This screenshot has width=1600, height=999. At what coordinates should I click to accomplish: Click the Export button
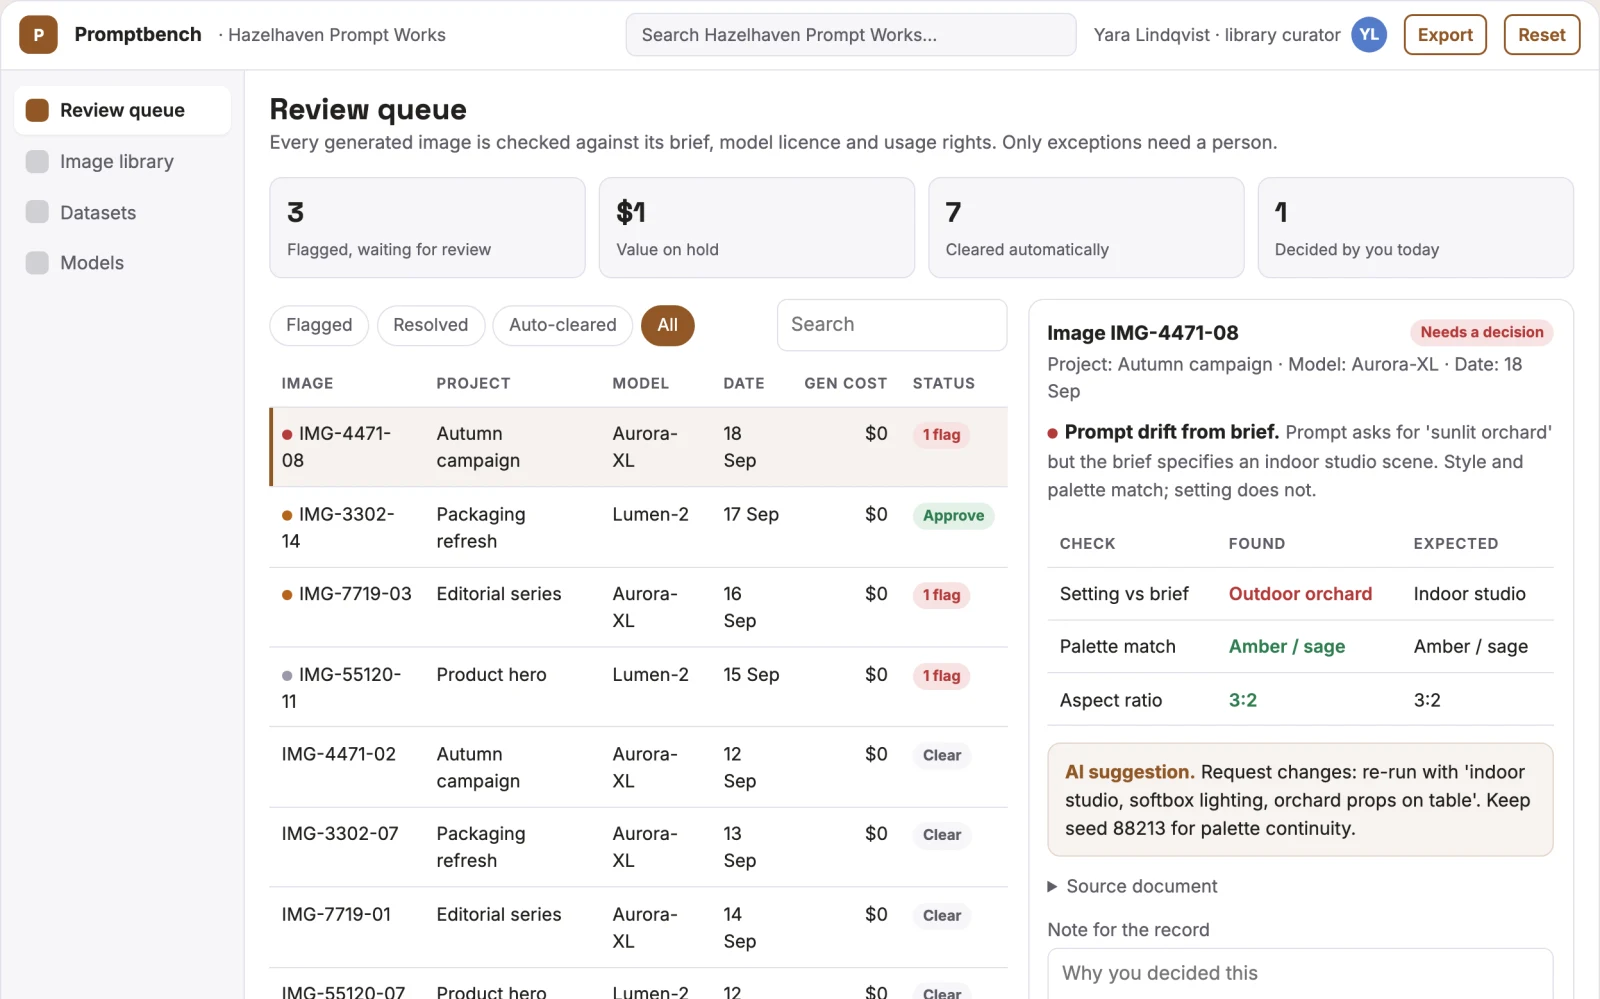pyautogui.click(x=1445, y=35)
